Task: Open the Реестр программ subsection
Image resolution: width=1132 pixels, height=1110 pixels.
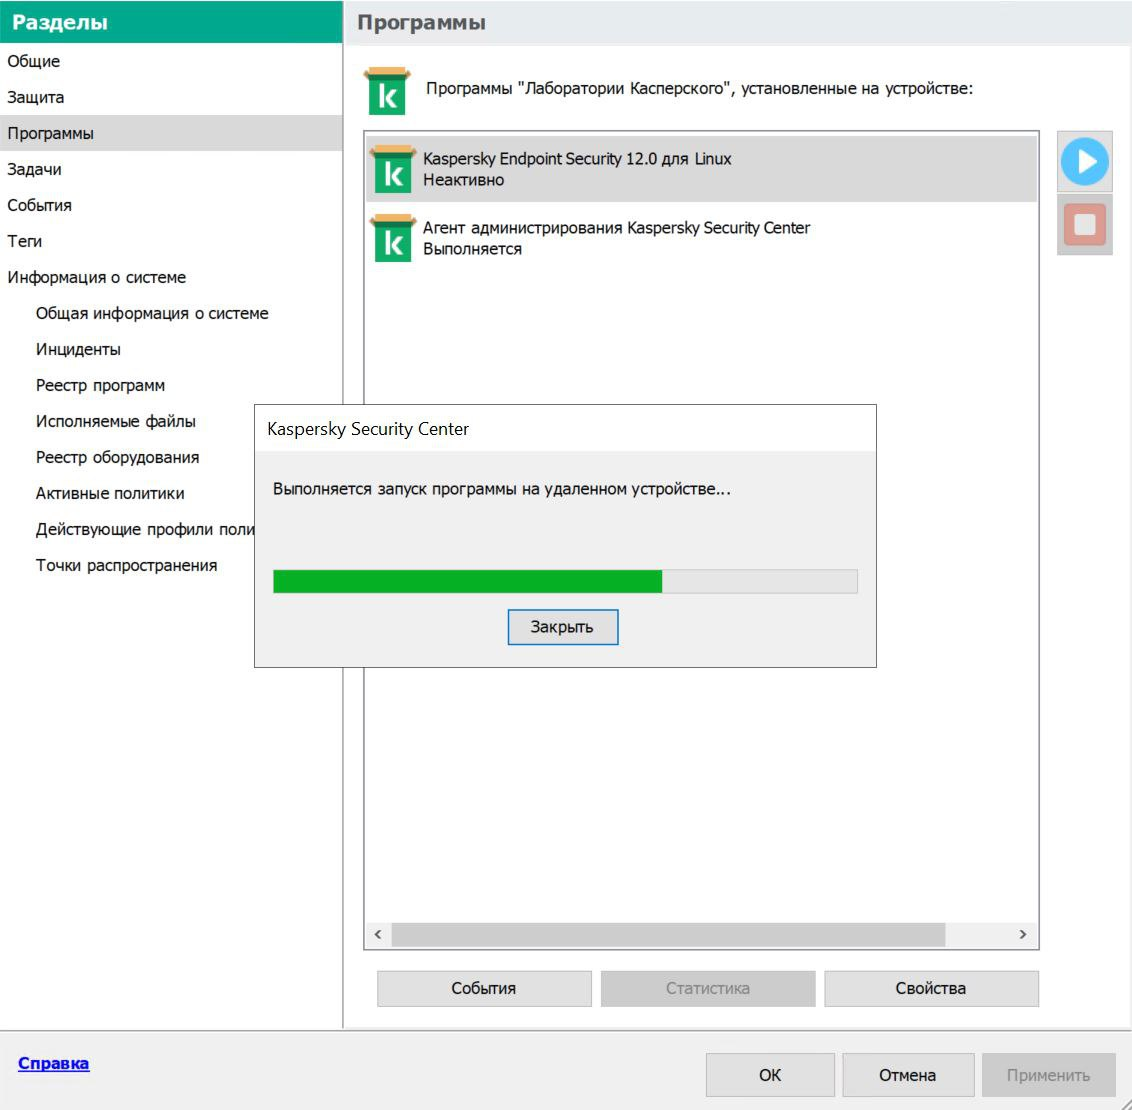Action: [x=100, y=385]
